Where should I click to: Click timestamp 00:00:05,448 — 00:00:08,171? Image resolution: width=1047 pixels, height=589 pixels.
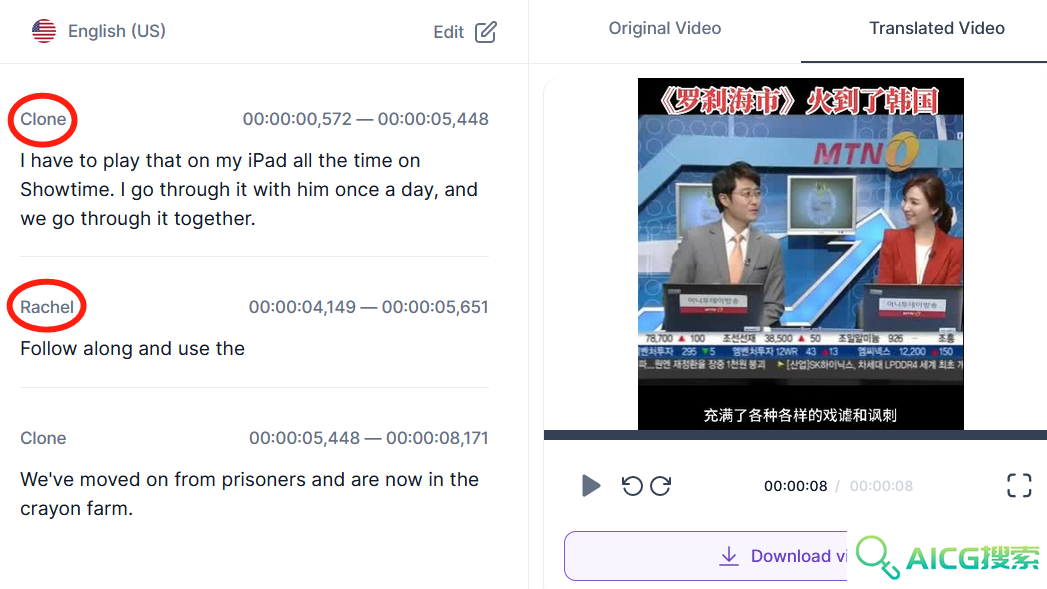pos(369,438)
